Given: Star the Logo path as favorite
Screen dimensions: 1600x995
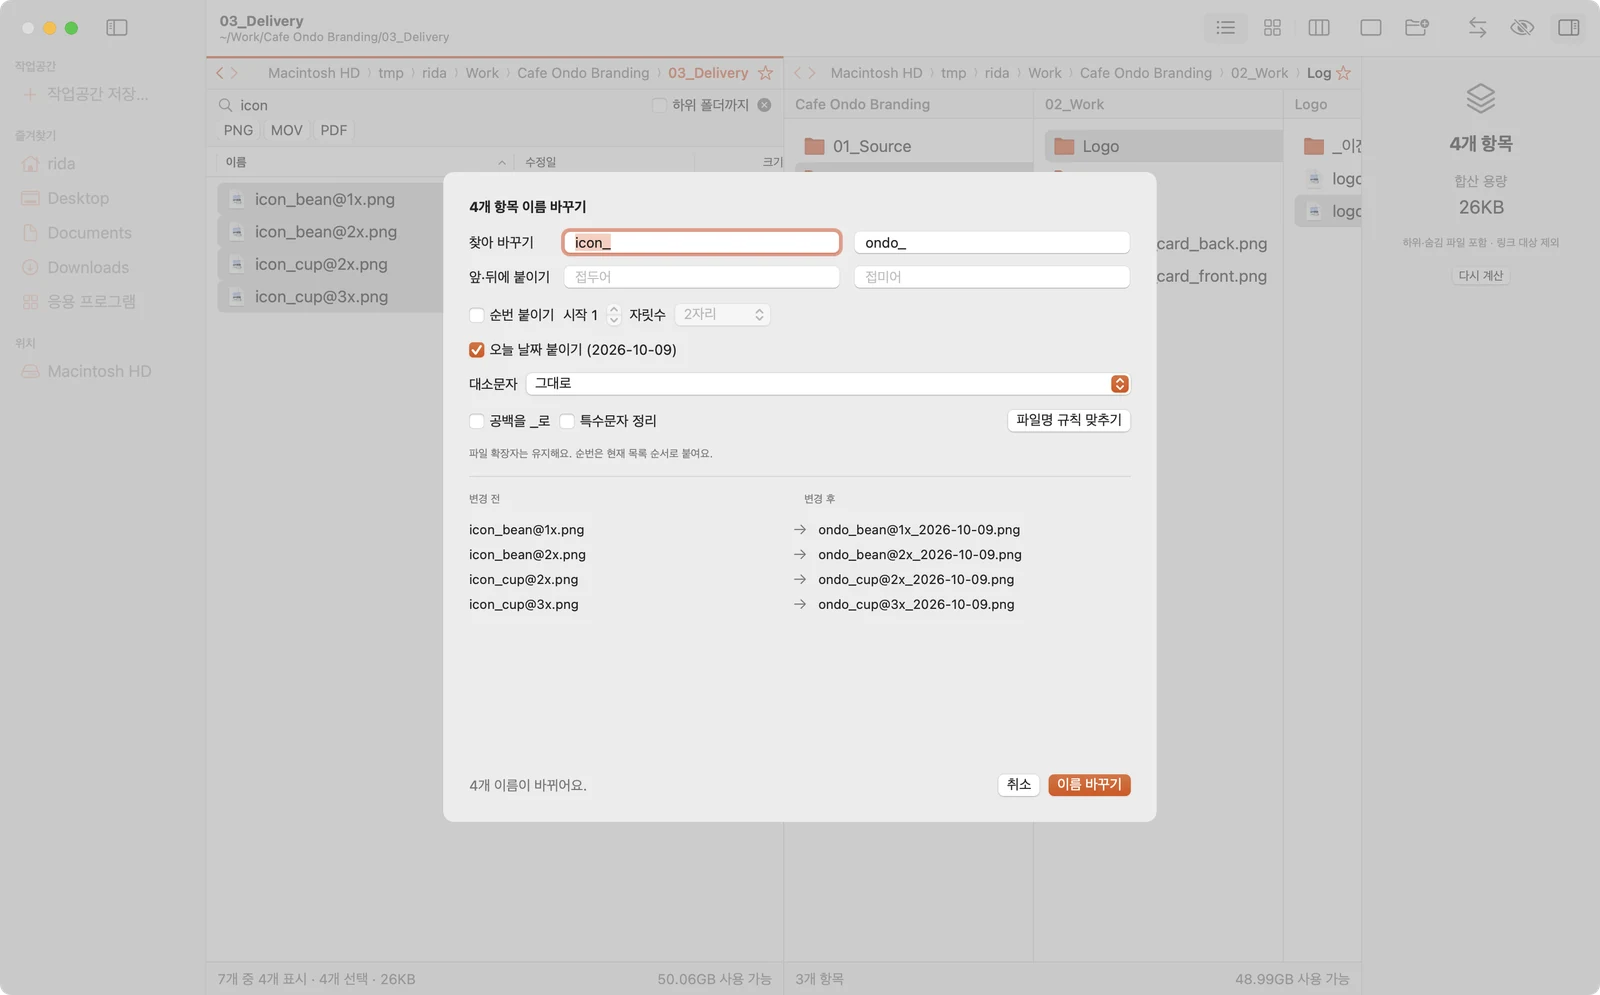Looking at the screenshot, I should point(1343,73).
